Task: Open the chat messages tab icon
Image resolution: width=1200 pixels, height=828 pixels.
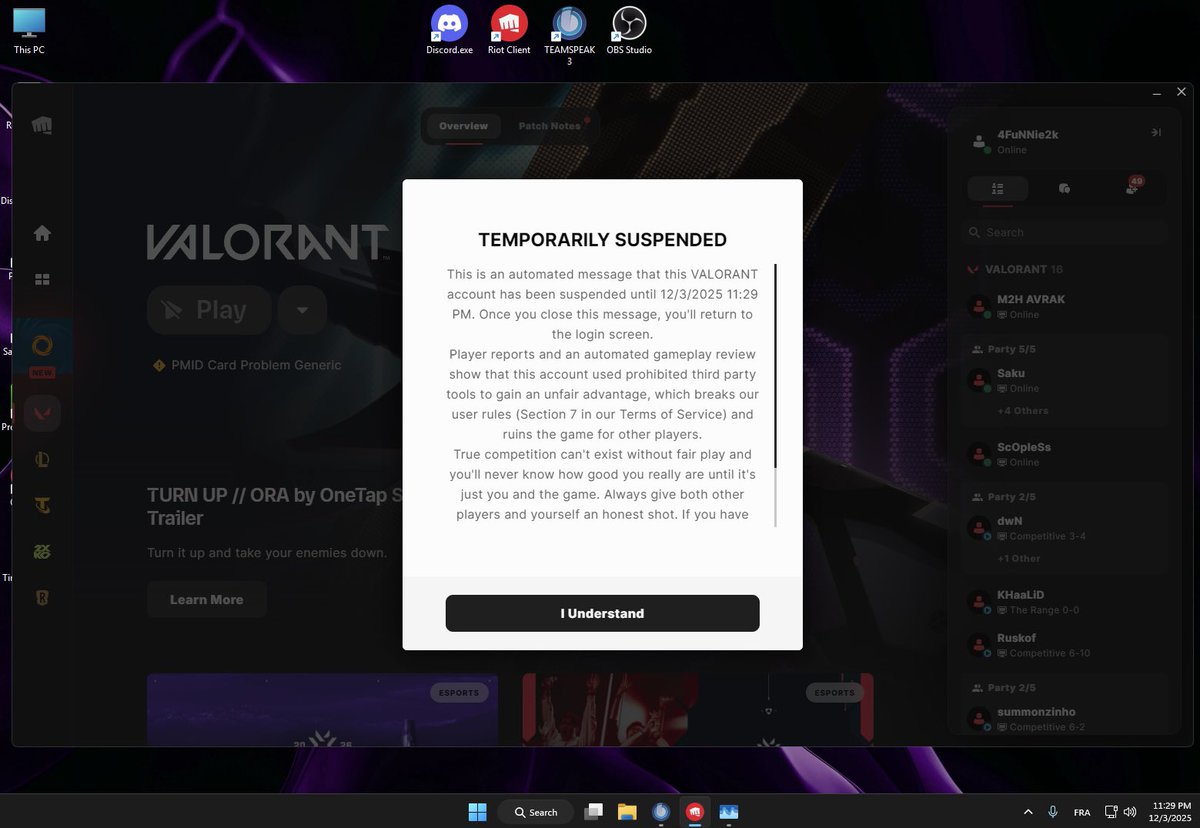Action: point(1064,188)
